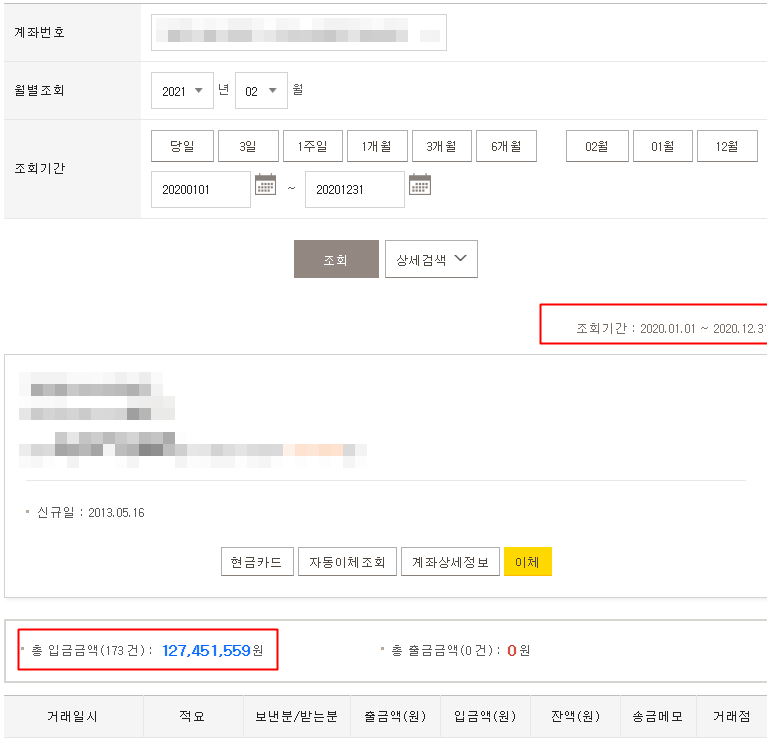This screenshot has width=767, height=738.
Task: Select the 1주일 period button
Action: [313, 146]
